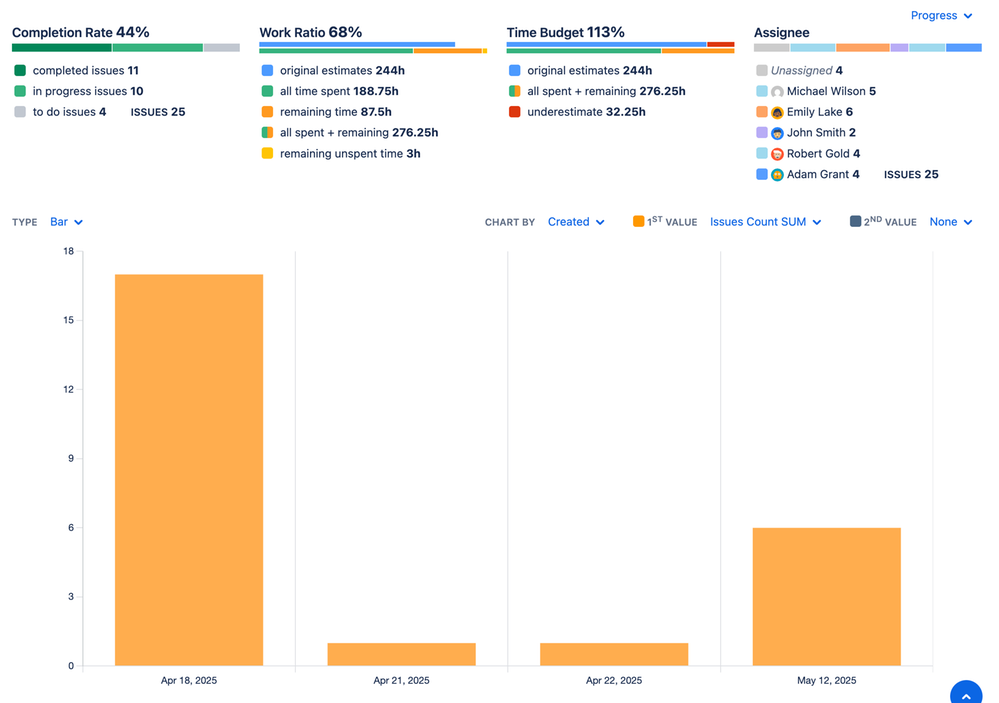This screenshot has width=999, height=703.
Task: Open the Progress dropdown menu
Action: pyautogui.click(x=941, y=15)
